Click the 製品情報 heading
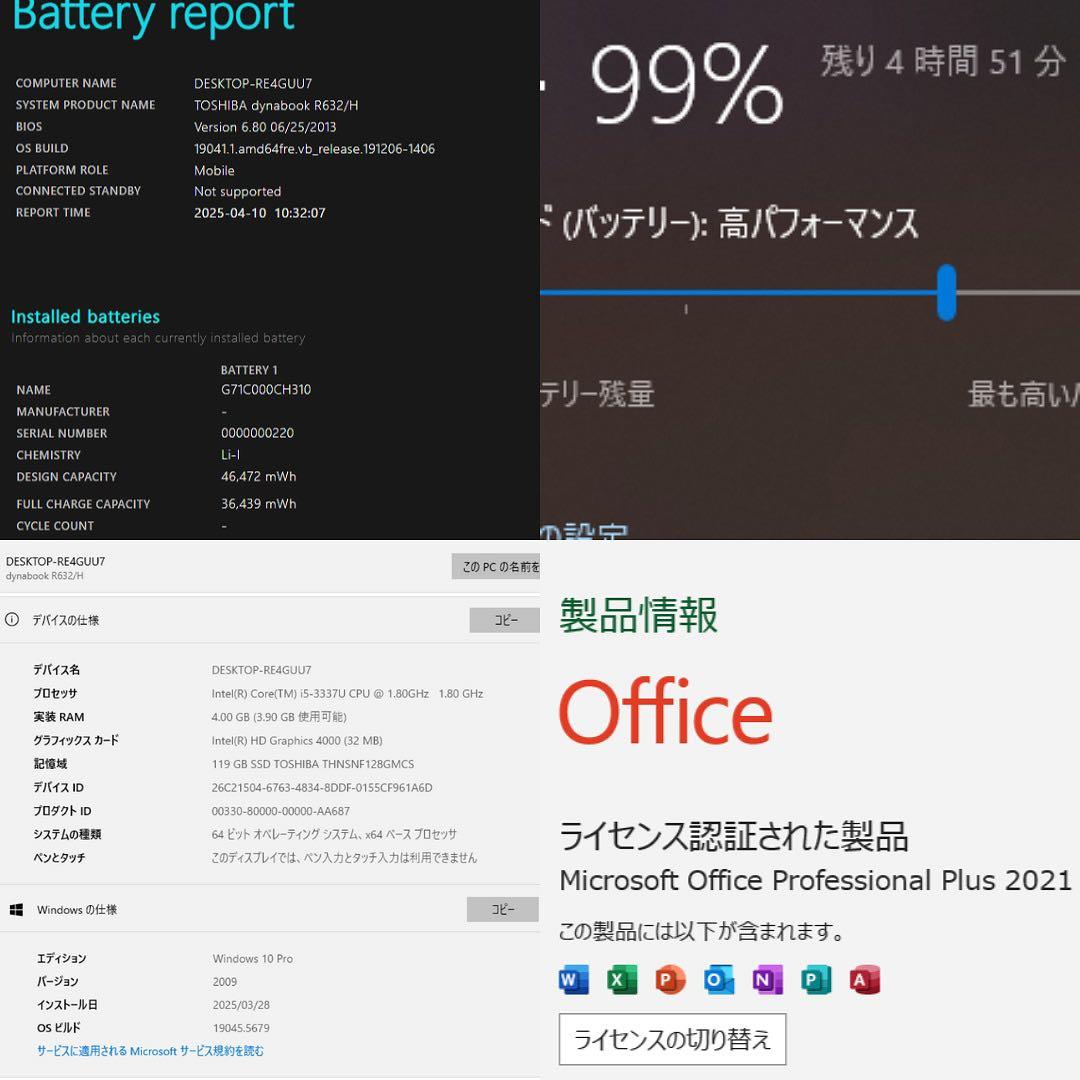Screen dimensions: 1080x1080 pyautogui.click(x=638, y=614)
